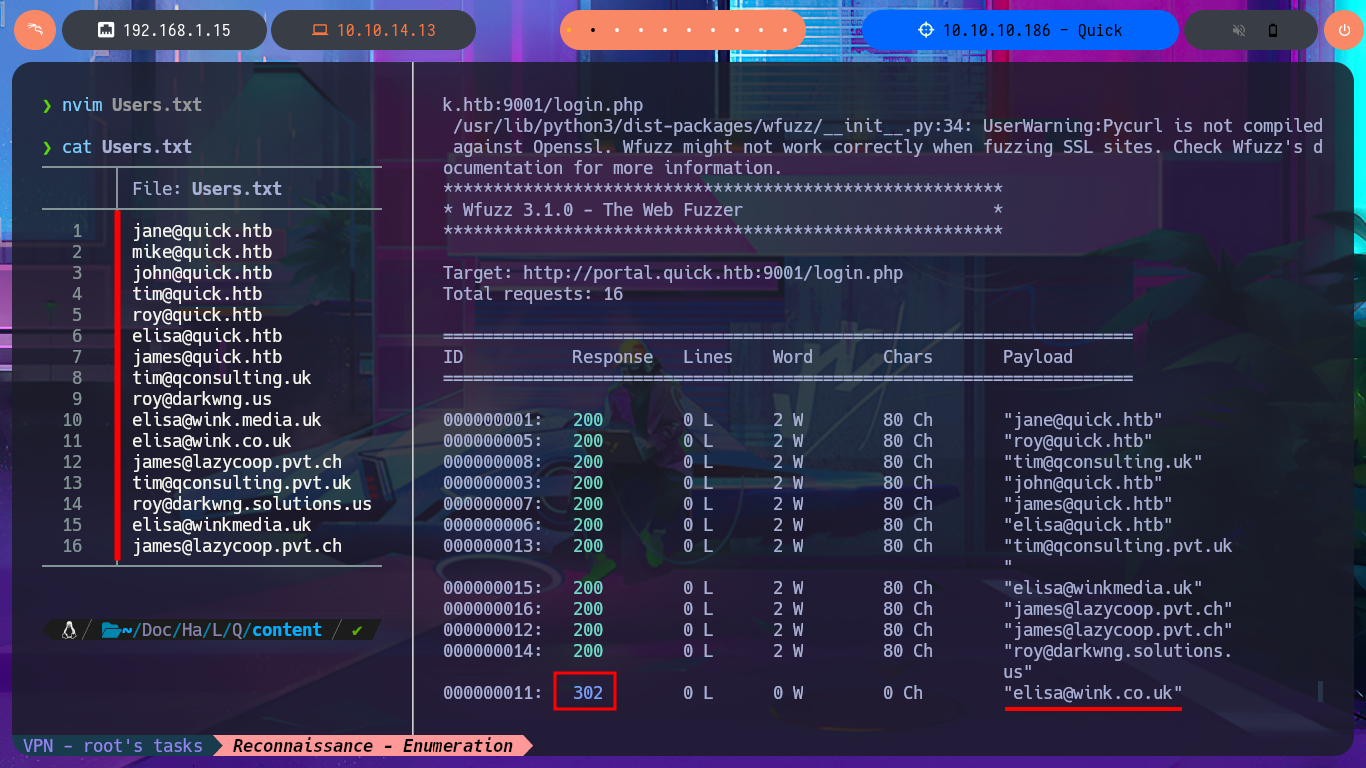Click the power button icon
Image resolution: width=1366 pixels, height=768 pixels.
pos(1343,30)
